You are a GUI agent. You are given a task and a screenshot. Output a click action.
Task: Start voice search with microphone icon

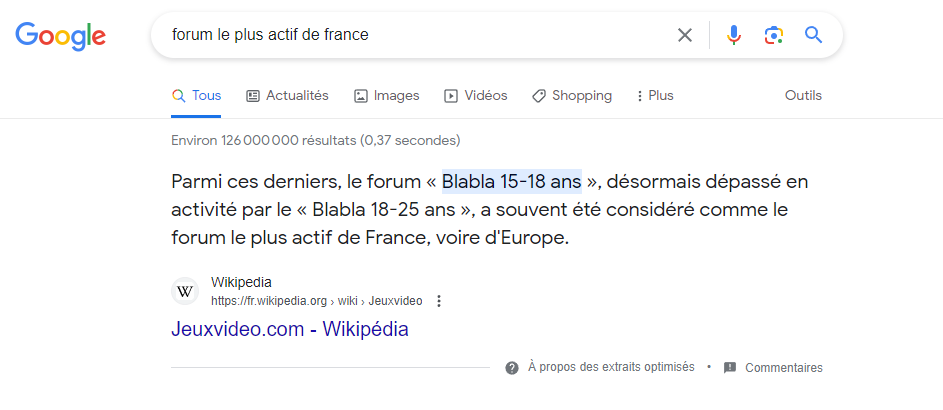(x=734, y=35)
